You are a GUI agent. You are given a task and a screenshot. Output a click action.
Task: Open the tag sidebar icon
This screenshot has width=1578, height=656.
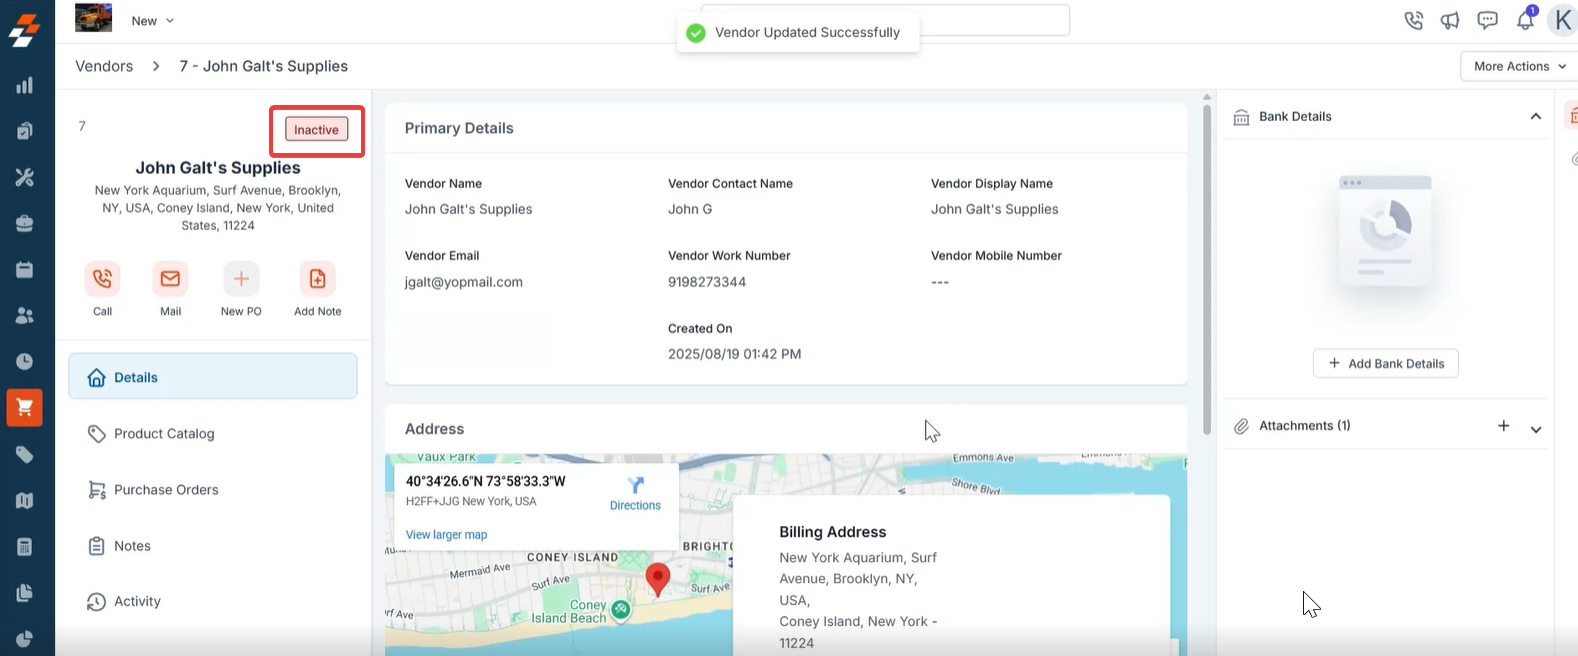pos(25,455)
